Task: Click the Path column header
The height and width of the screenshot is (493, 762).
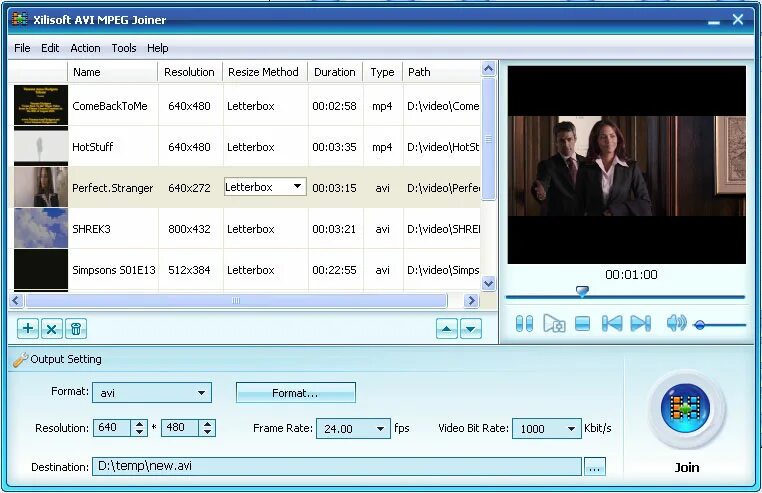Action: pos(441,72)
